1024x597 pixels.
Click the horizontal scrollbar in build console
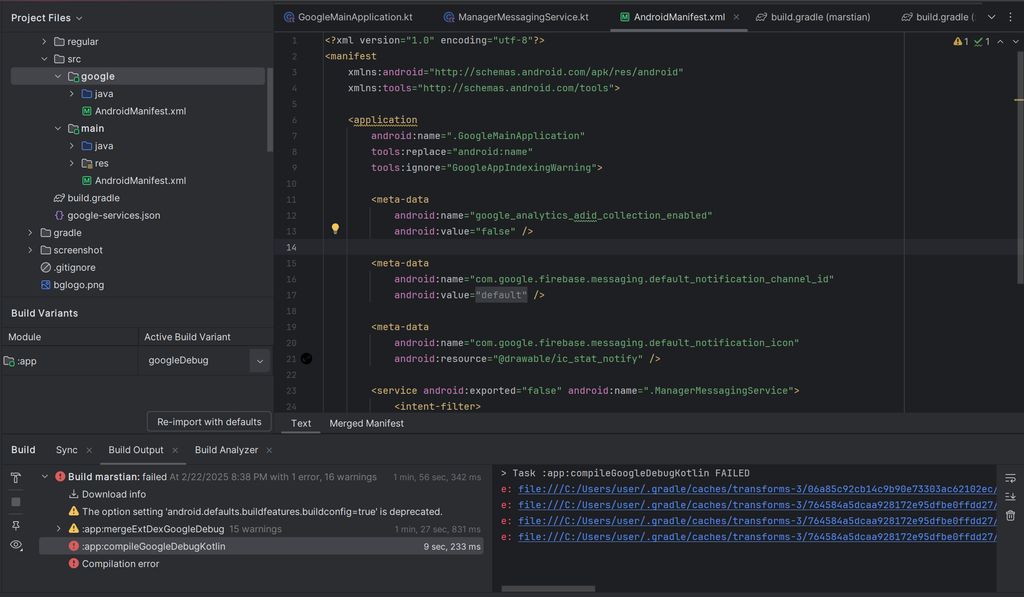(547, 589)
